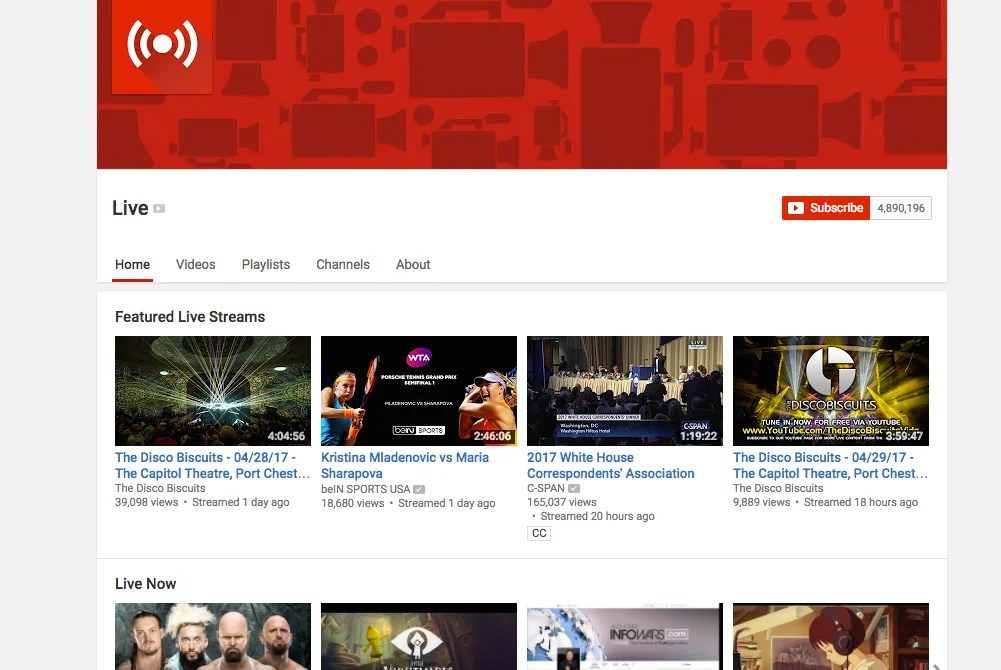Click the 18,680 views text
This screenshot has width=1001, height=670.
tap(352, 503)
